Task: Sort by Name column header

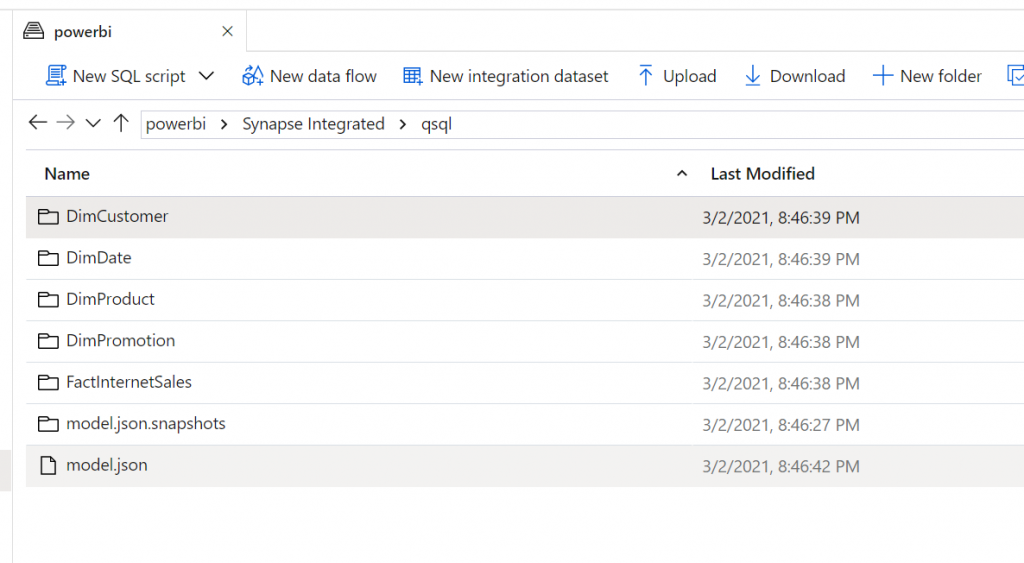Action: [67, 174]
